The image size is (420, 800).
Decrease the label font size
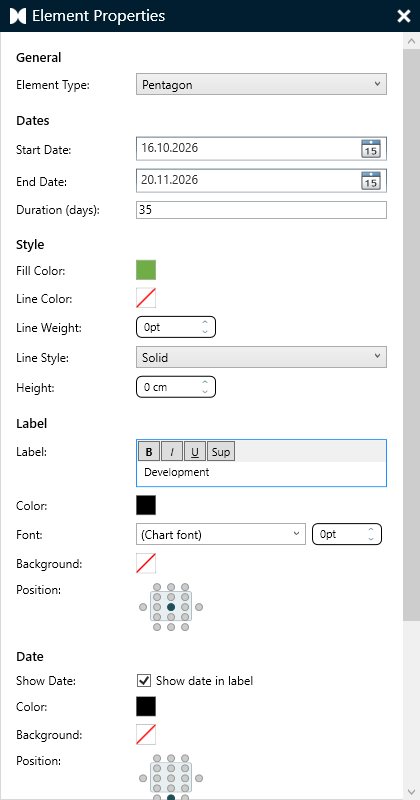(x=371, y=538)
